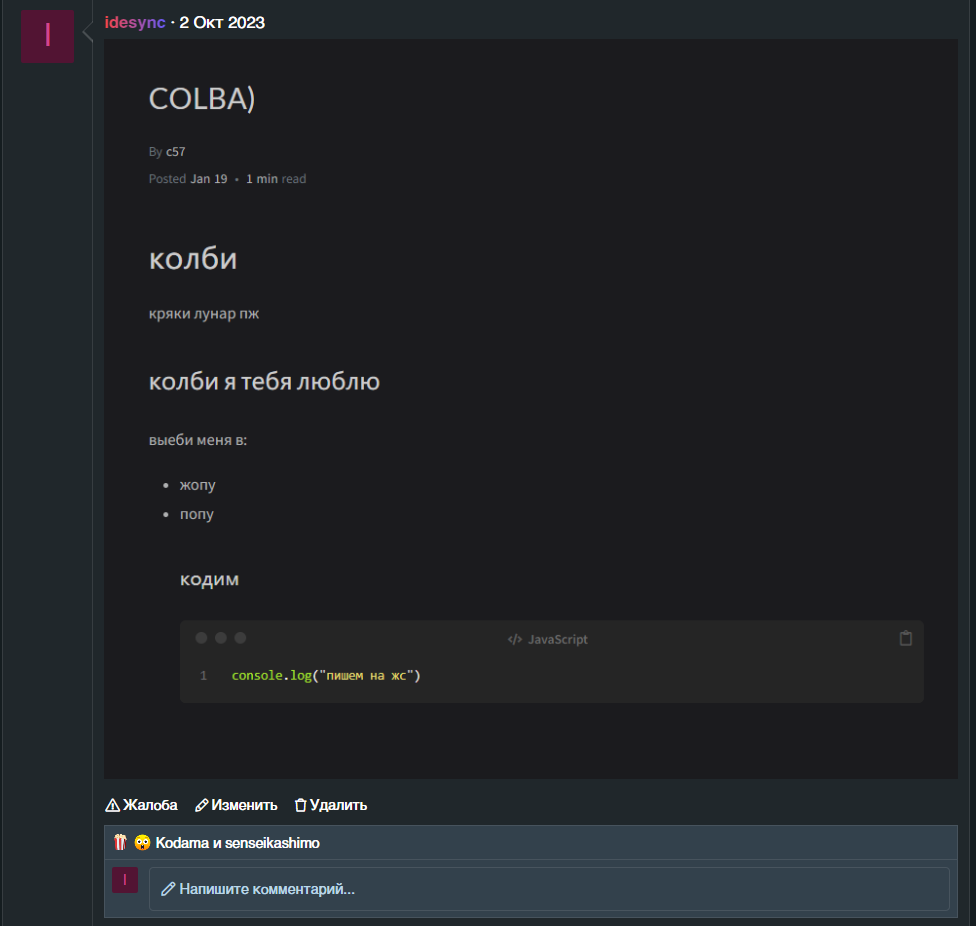
Task: Click the c57 author name in the post
Action: click(x=176, y=152)
